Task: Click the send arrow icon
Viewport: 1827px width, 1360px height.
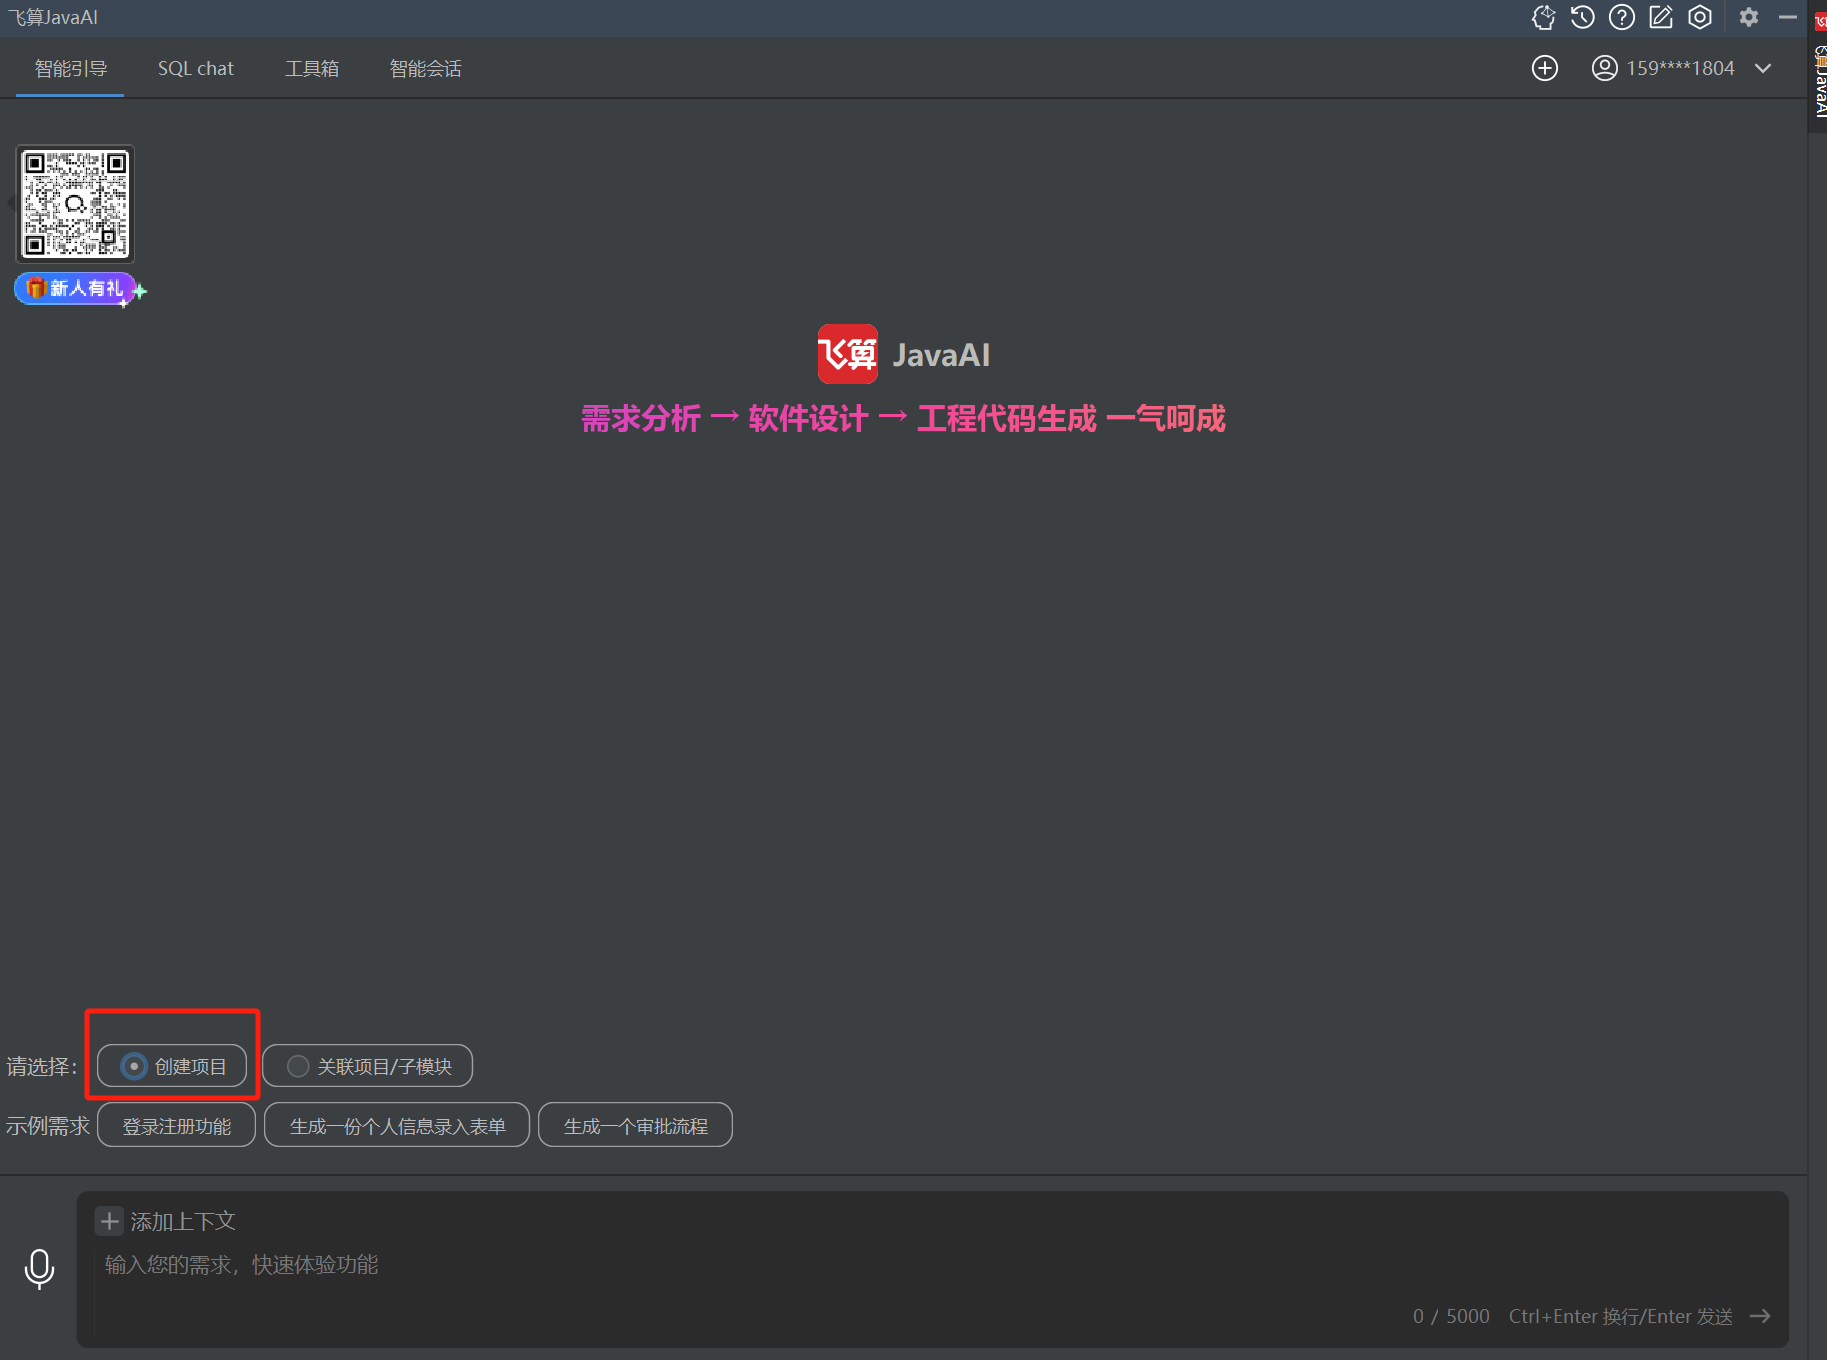Action: coord(1761,1316)
